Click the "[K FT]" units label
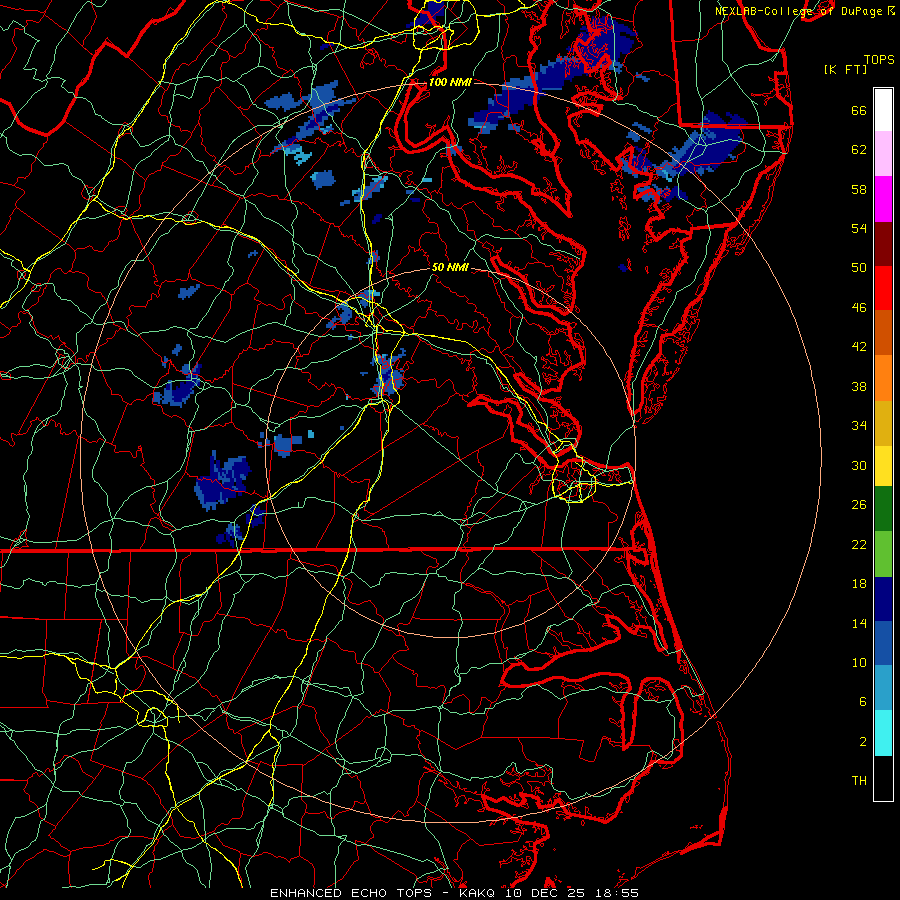The height and width of the screenshot is (900, 900). coord(845,70)
